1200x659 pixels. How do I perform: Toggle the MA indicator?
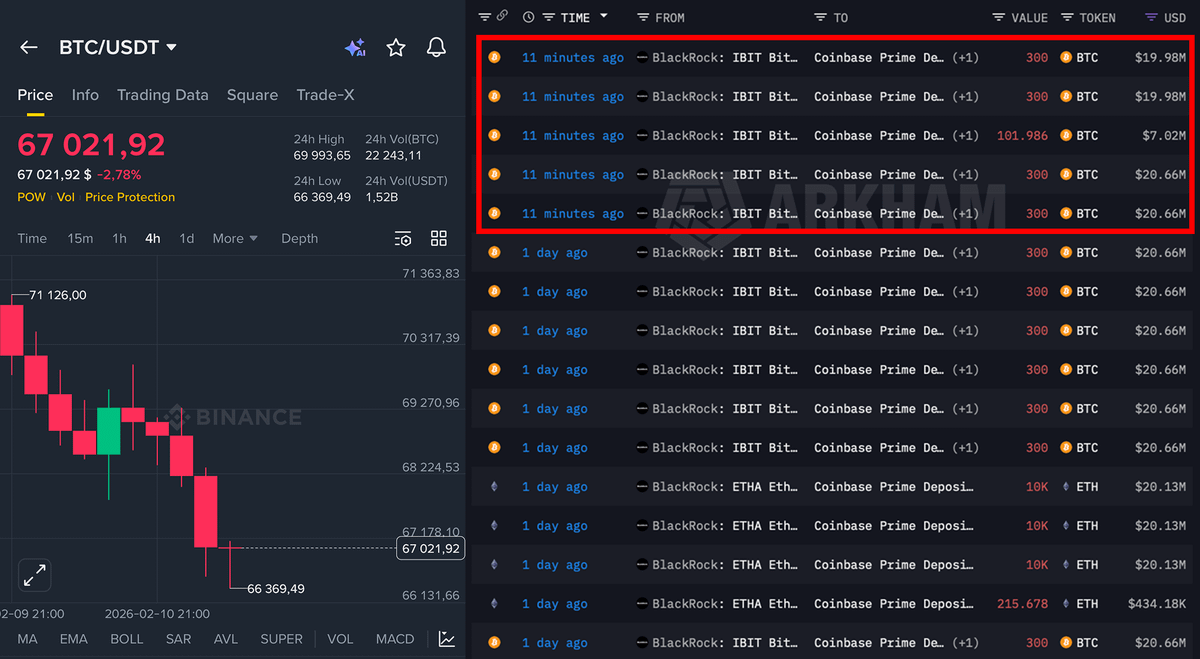(28, 639)
